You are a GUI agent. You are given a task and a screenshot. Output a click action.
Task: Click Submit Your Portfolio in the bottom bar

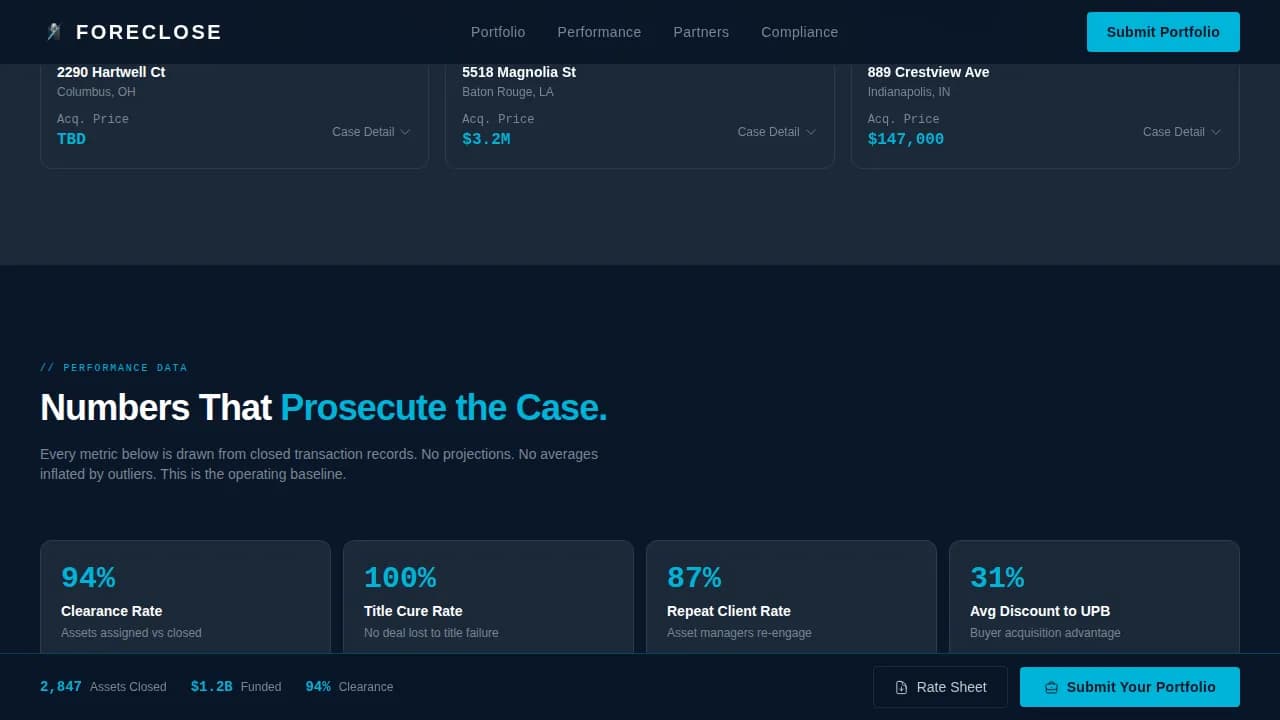coord(1129,687)
